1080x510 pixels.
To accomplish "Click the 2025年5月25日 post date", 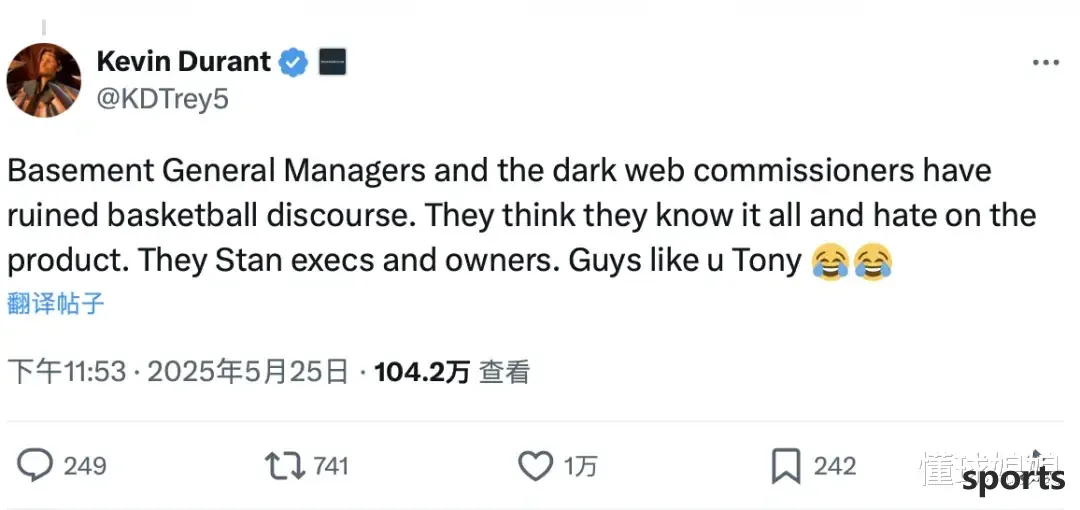I will coord(248,373).
